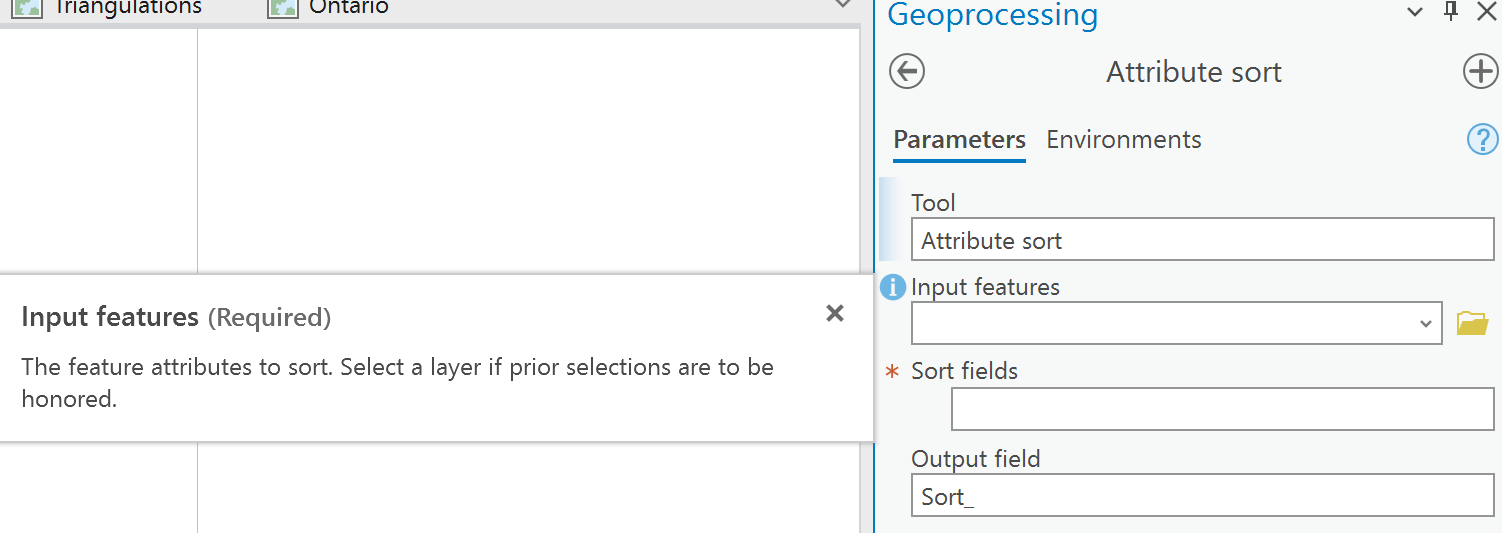Click the Ontario map view icon
The image size is (1502, 533).
[x=283, y=8]
